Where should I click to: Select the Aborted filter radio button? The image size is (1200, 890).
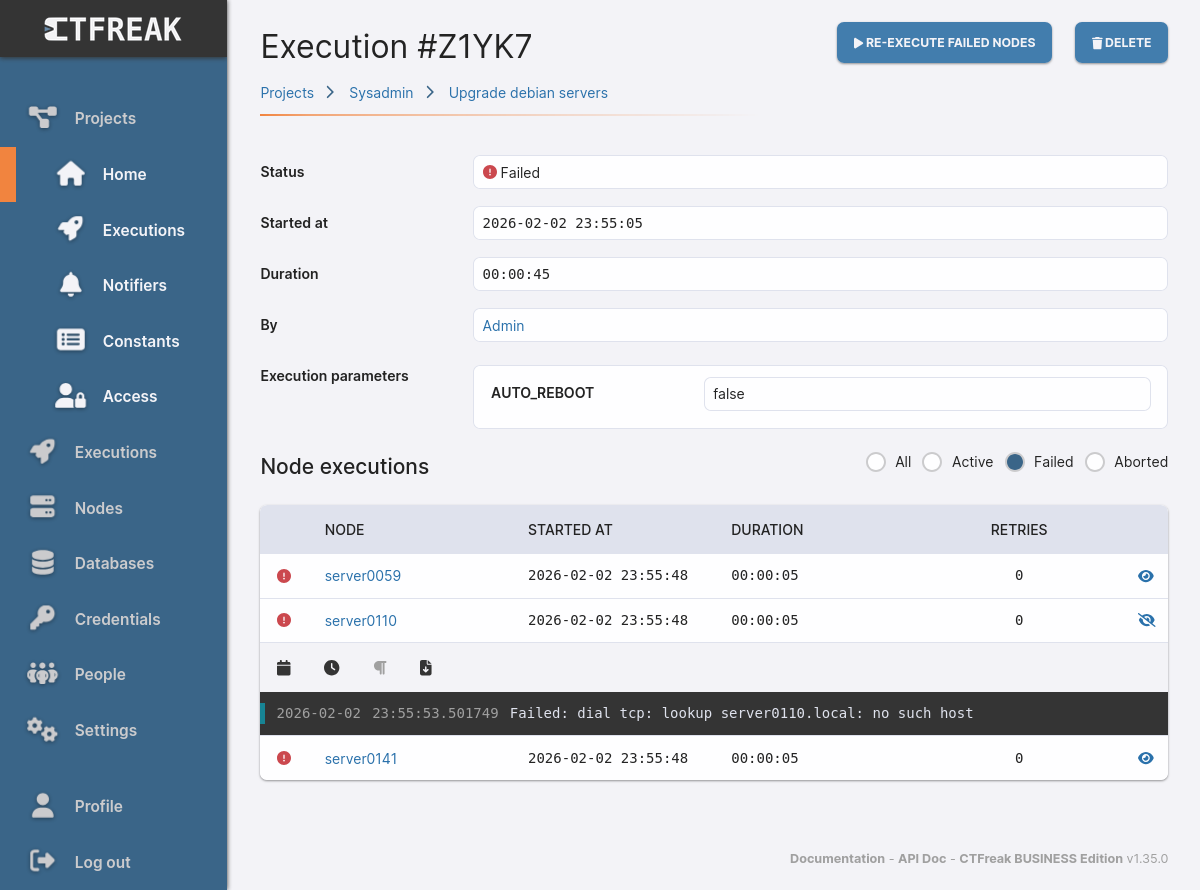click(1096, 462)
